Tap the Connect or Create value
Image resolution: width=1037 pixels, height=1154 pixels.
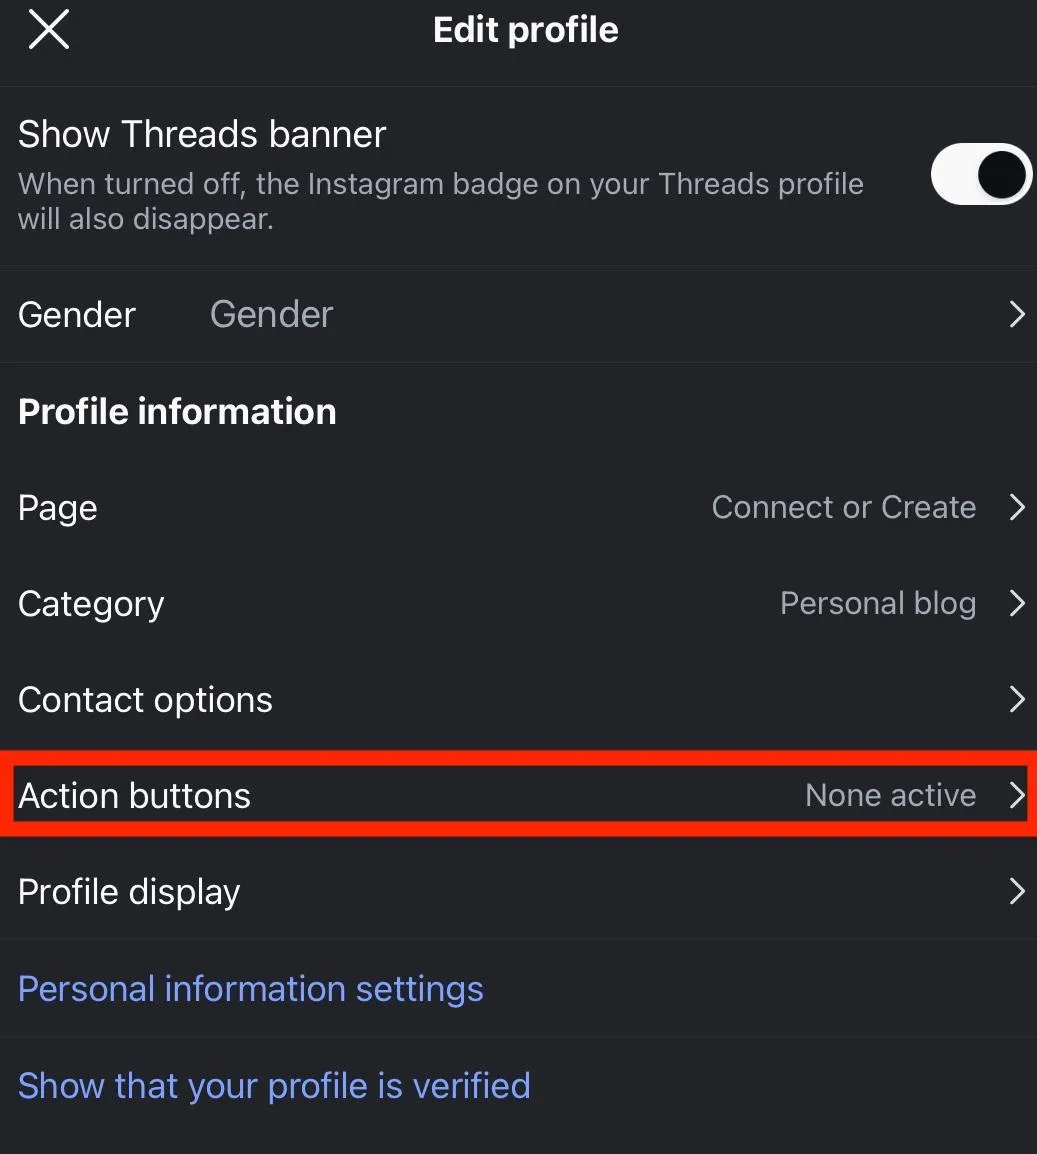[843, 507]
